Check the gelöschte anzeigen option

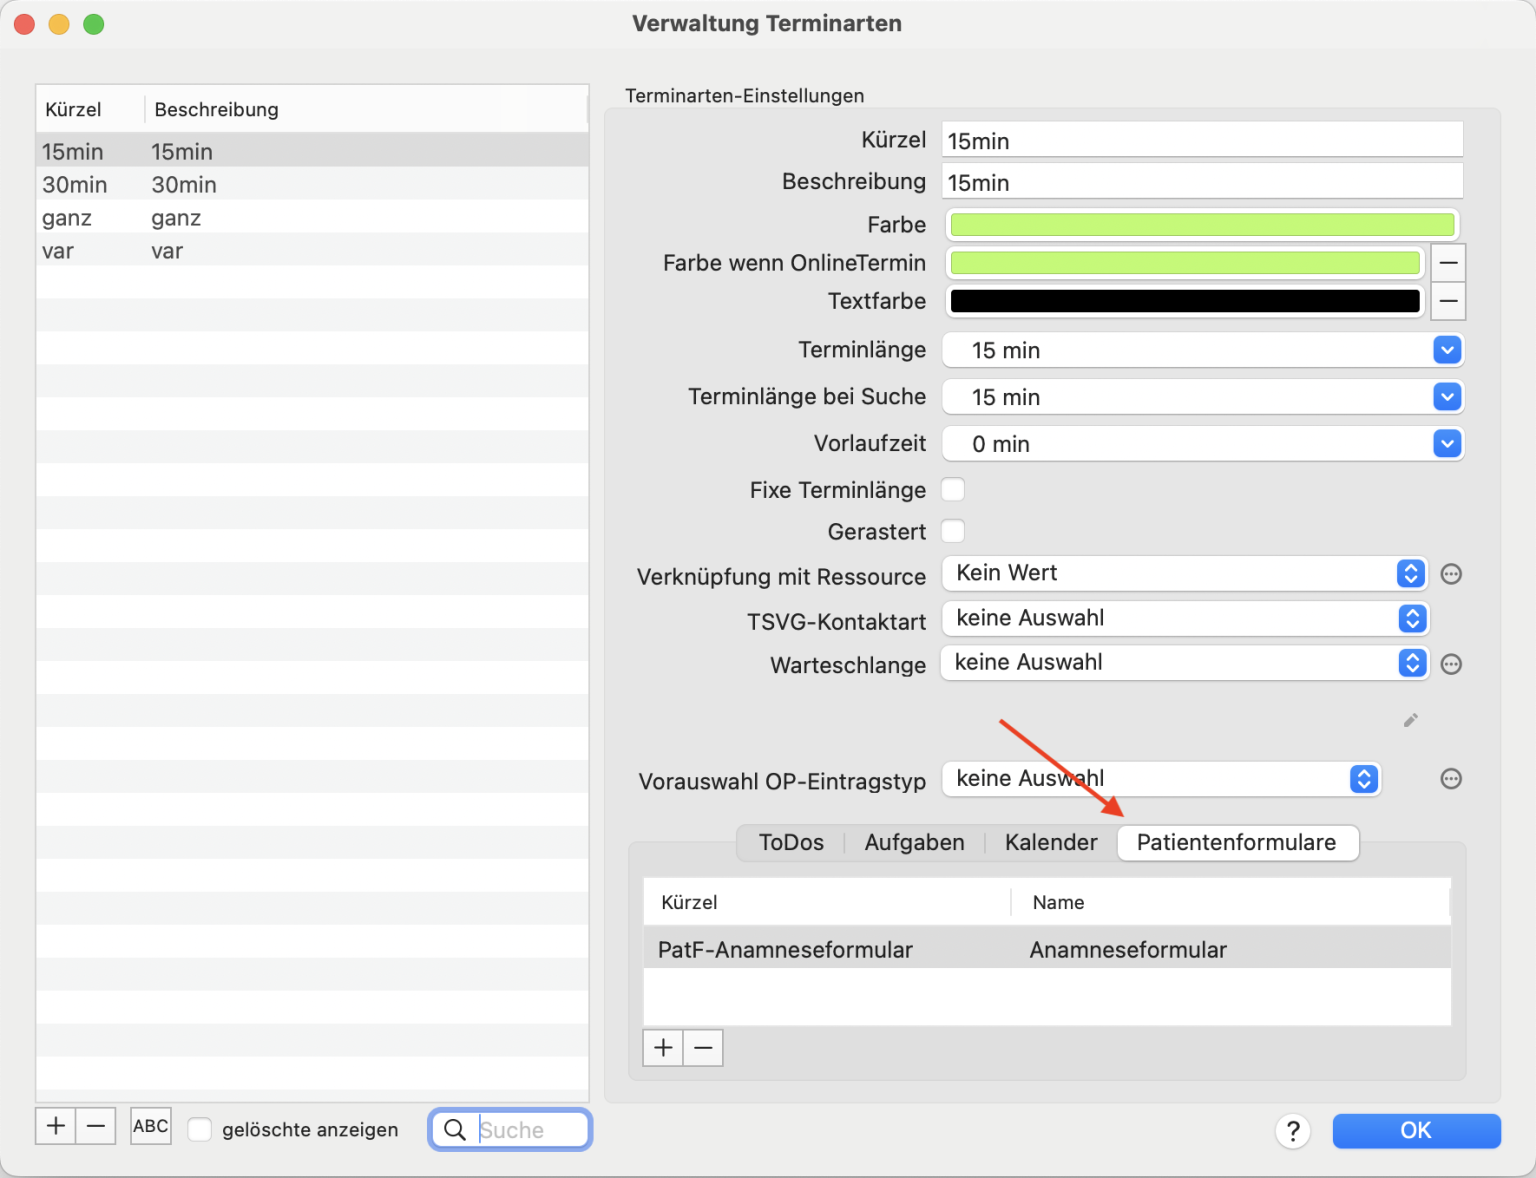[200, 1129]
